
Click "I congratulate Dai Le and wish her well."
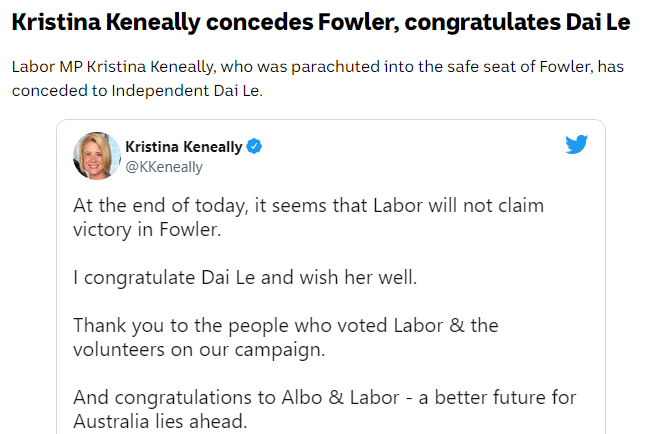245,277
